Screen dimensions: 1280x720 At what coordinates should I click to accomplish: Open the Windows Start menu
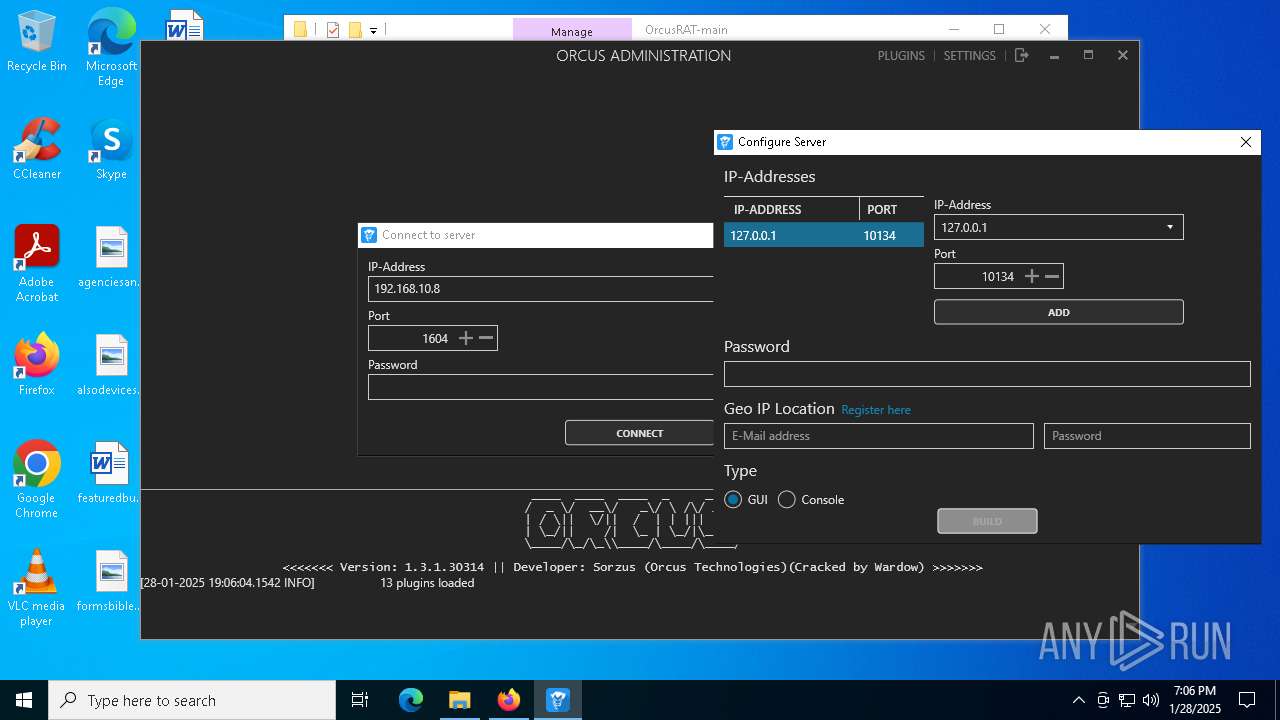[x=24, y=700]
